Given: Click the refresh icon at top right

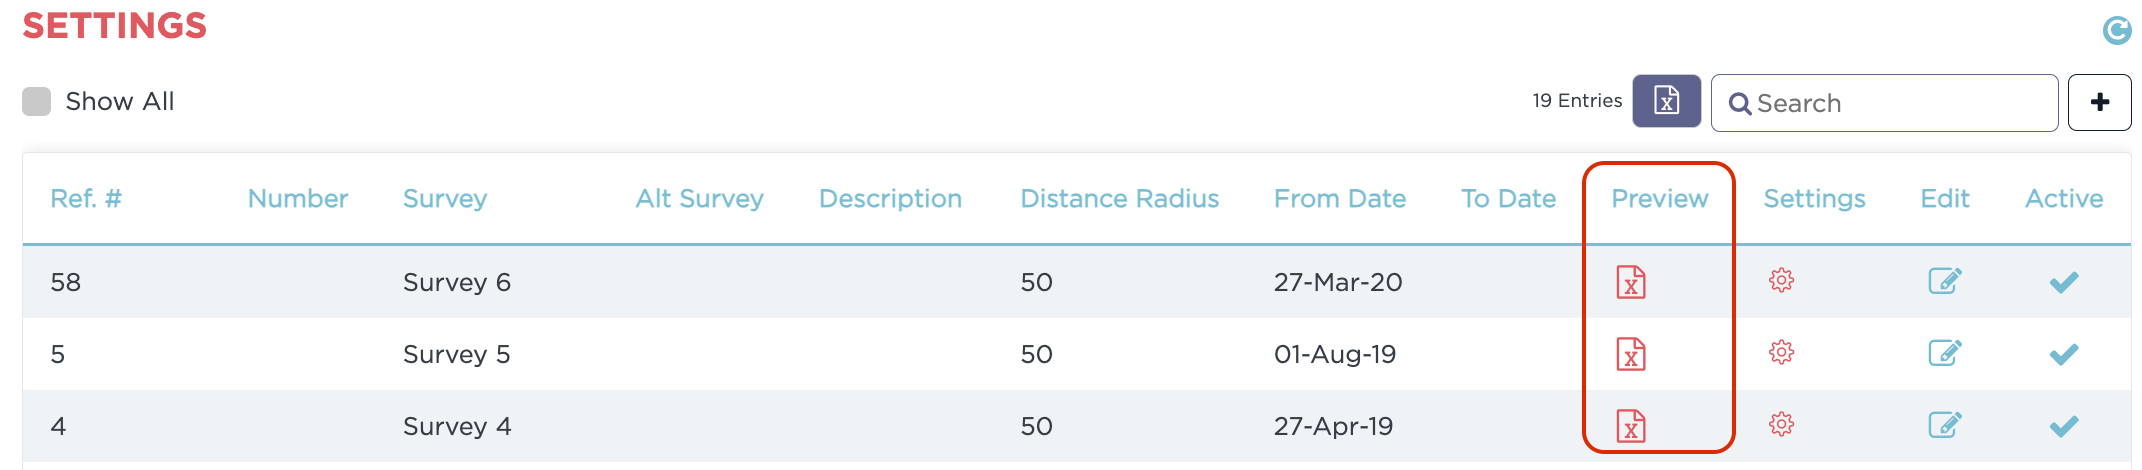Looking at the screenshot, I should (2116, 31).
